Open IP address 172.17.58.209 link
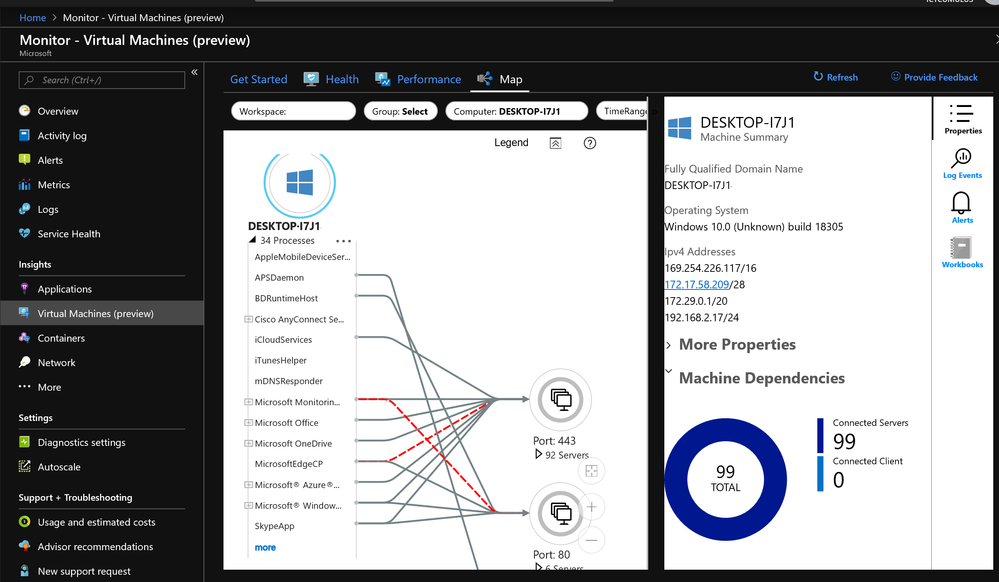Viewport: 999px width, 582px height. (696, 284)
